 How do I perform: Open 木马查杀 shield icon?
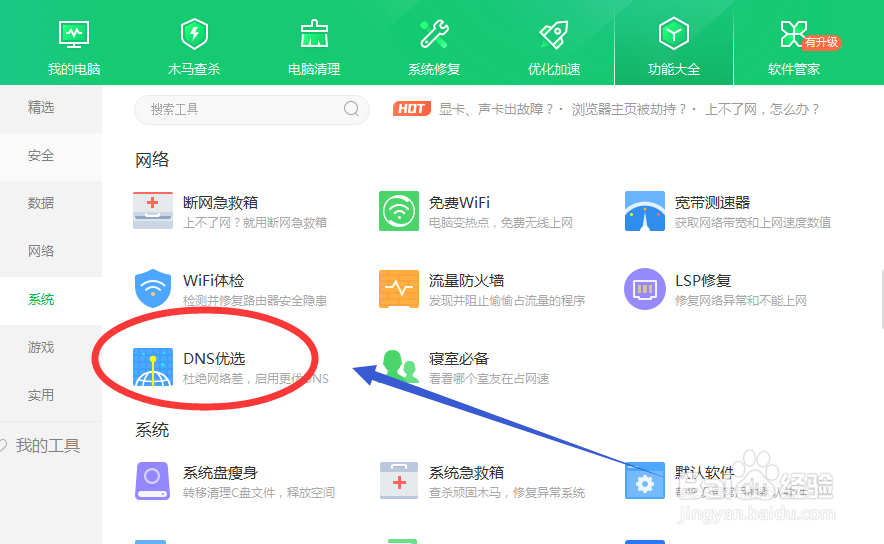point(194,34)
